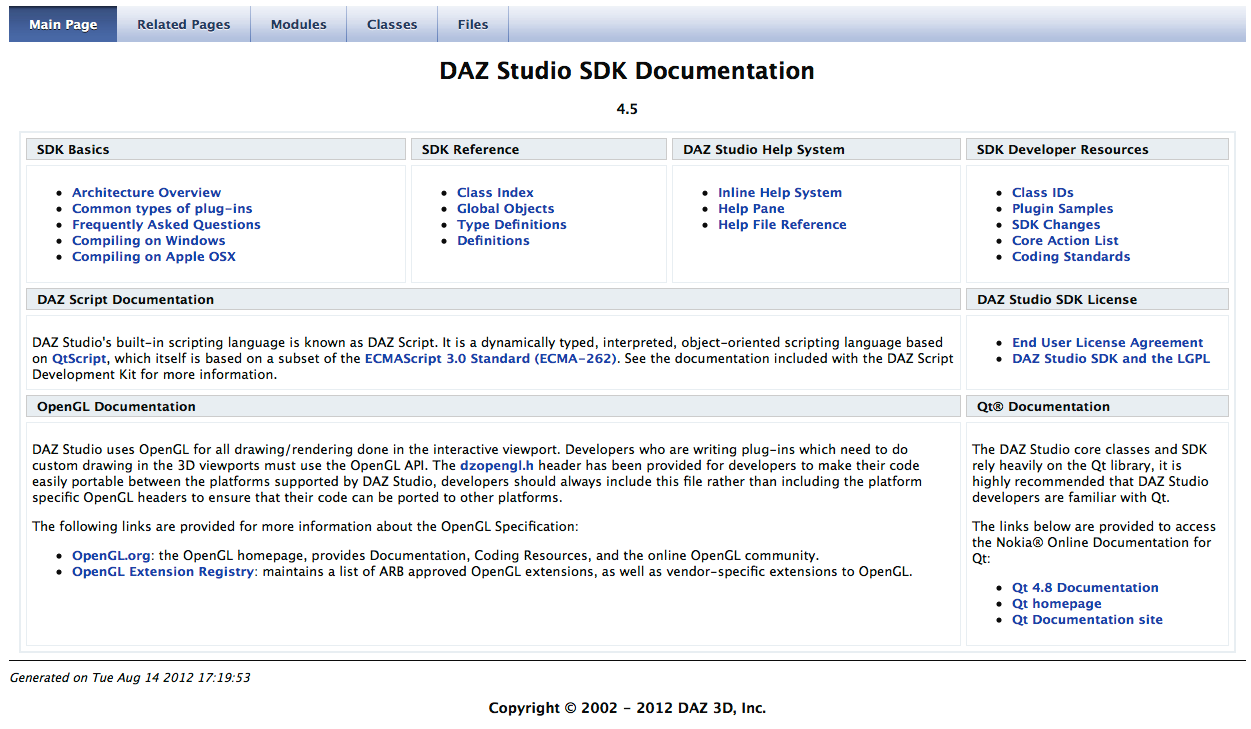Open End User License Agreement
1251x729 pixels.
point(1108,343)
